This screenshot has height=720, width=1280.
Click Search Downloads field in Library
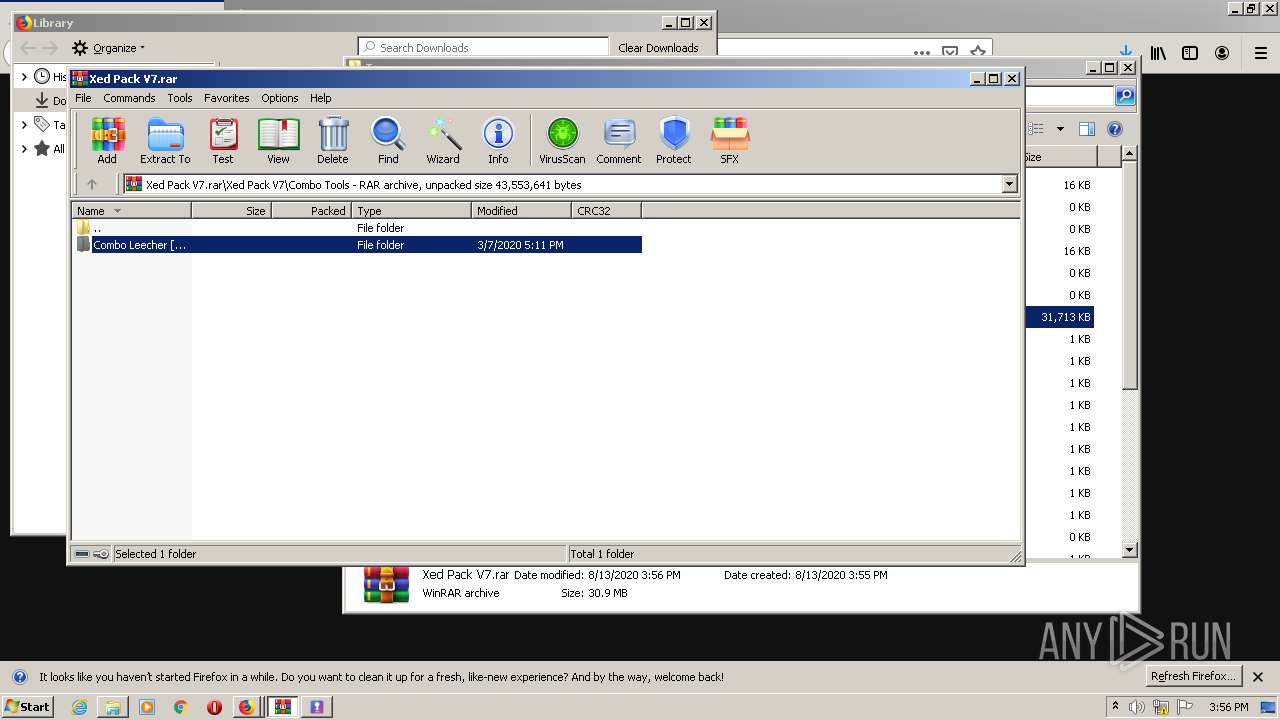(x=484, y=47)
